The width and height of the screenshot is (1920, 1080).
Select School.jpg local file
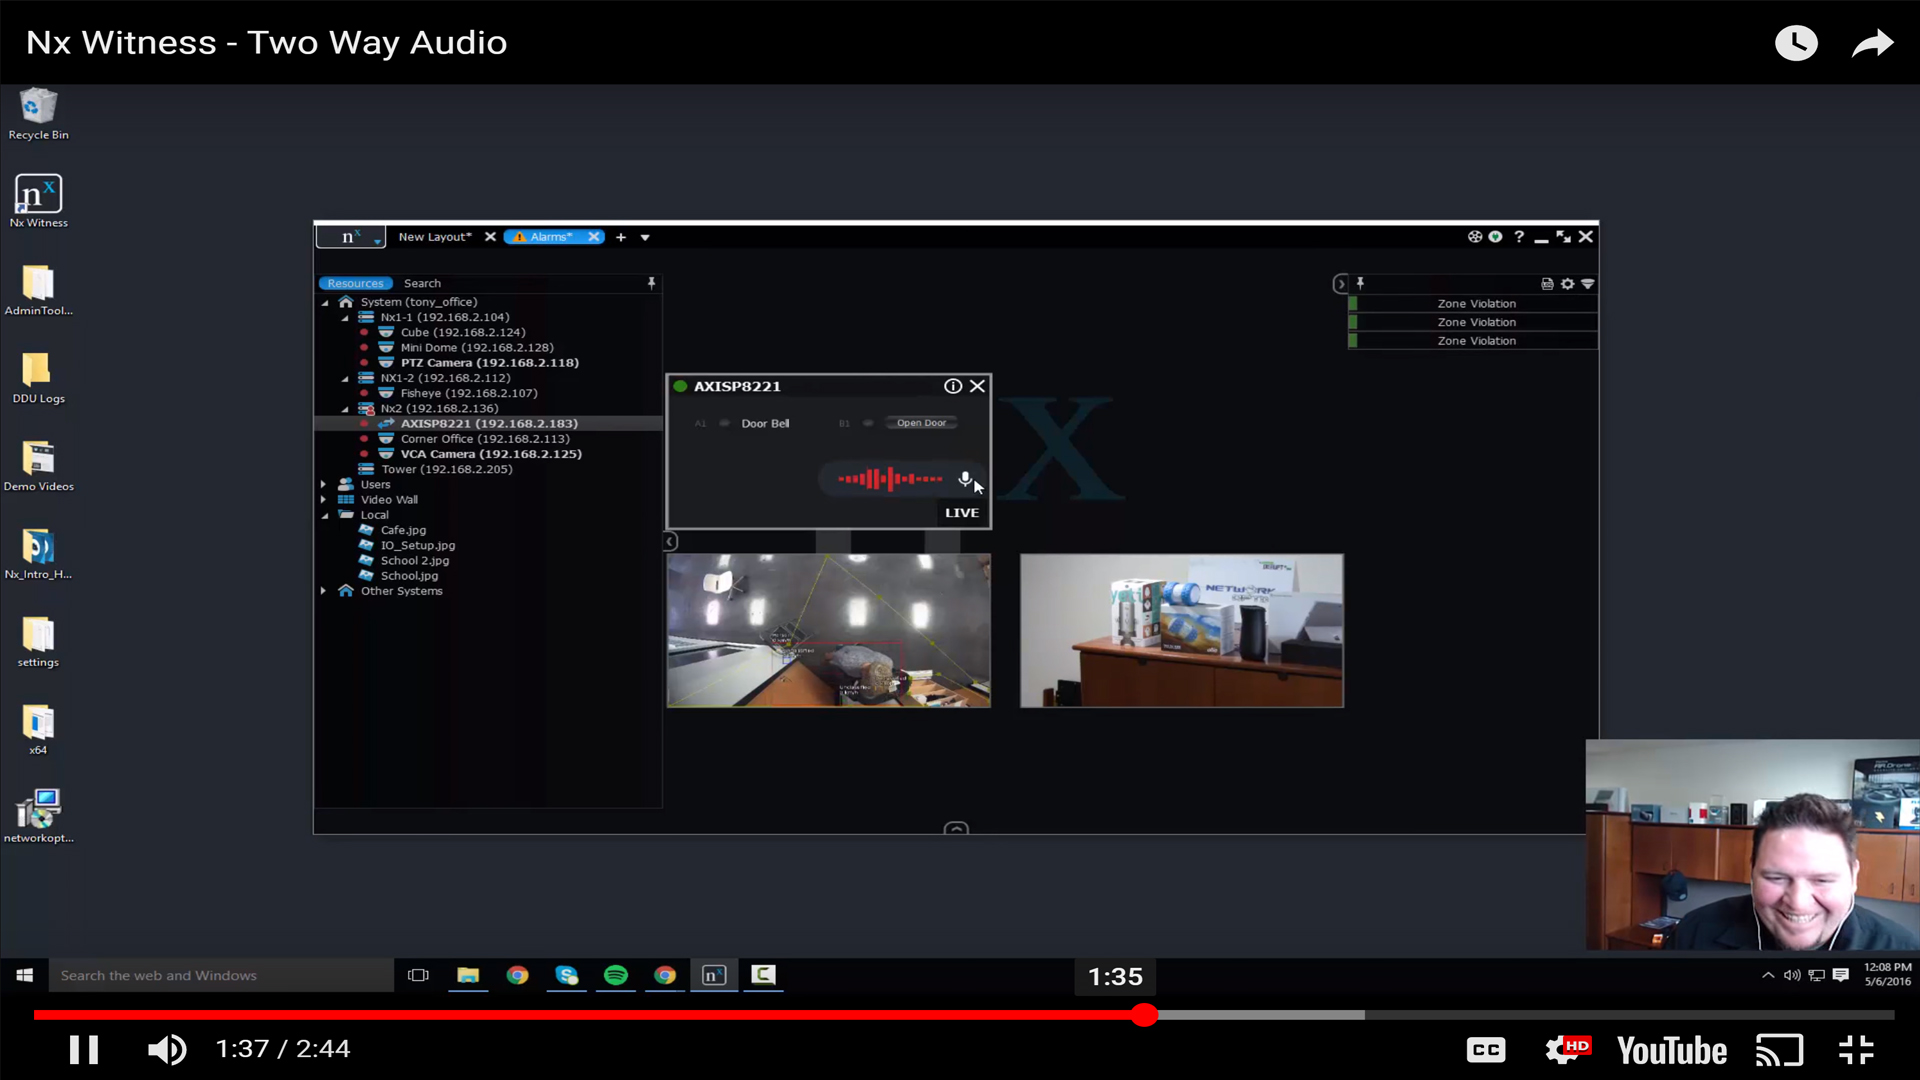(409, 576)
